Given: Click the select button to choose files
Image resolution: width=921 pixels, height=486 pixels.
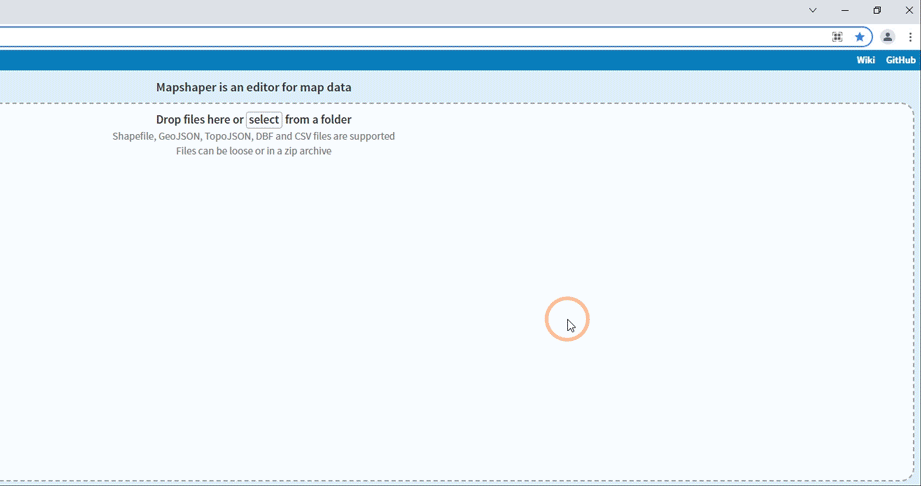Looking at the screenshot, I should [x=264, y=119].
